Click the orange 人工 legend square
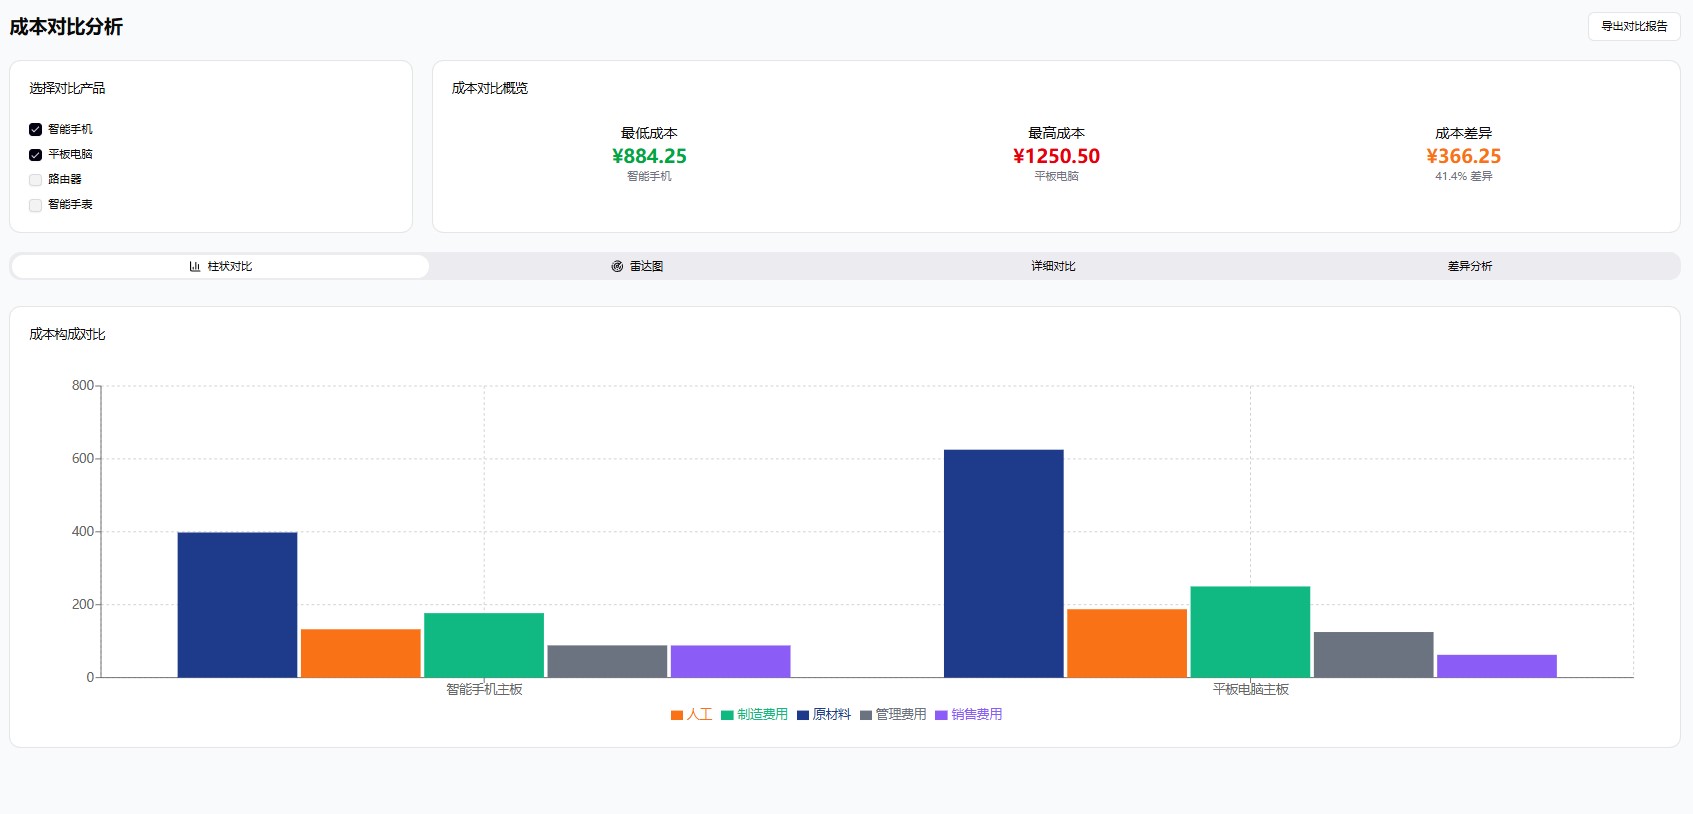This screenshot has width=1693, height=814. click(677, 715)
